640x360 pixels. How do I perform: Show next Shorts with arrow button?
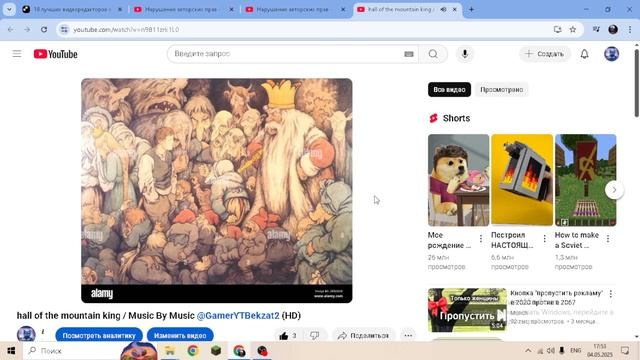point(614,190)
